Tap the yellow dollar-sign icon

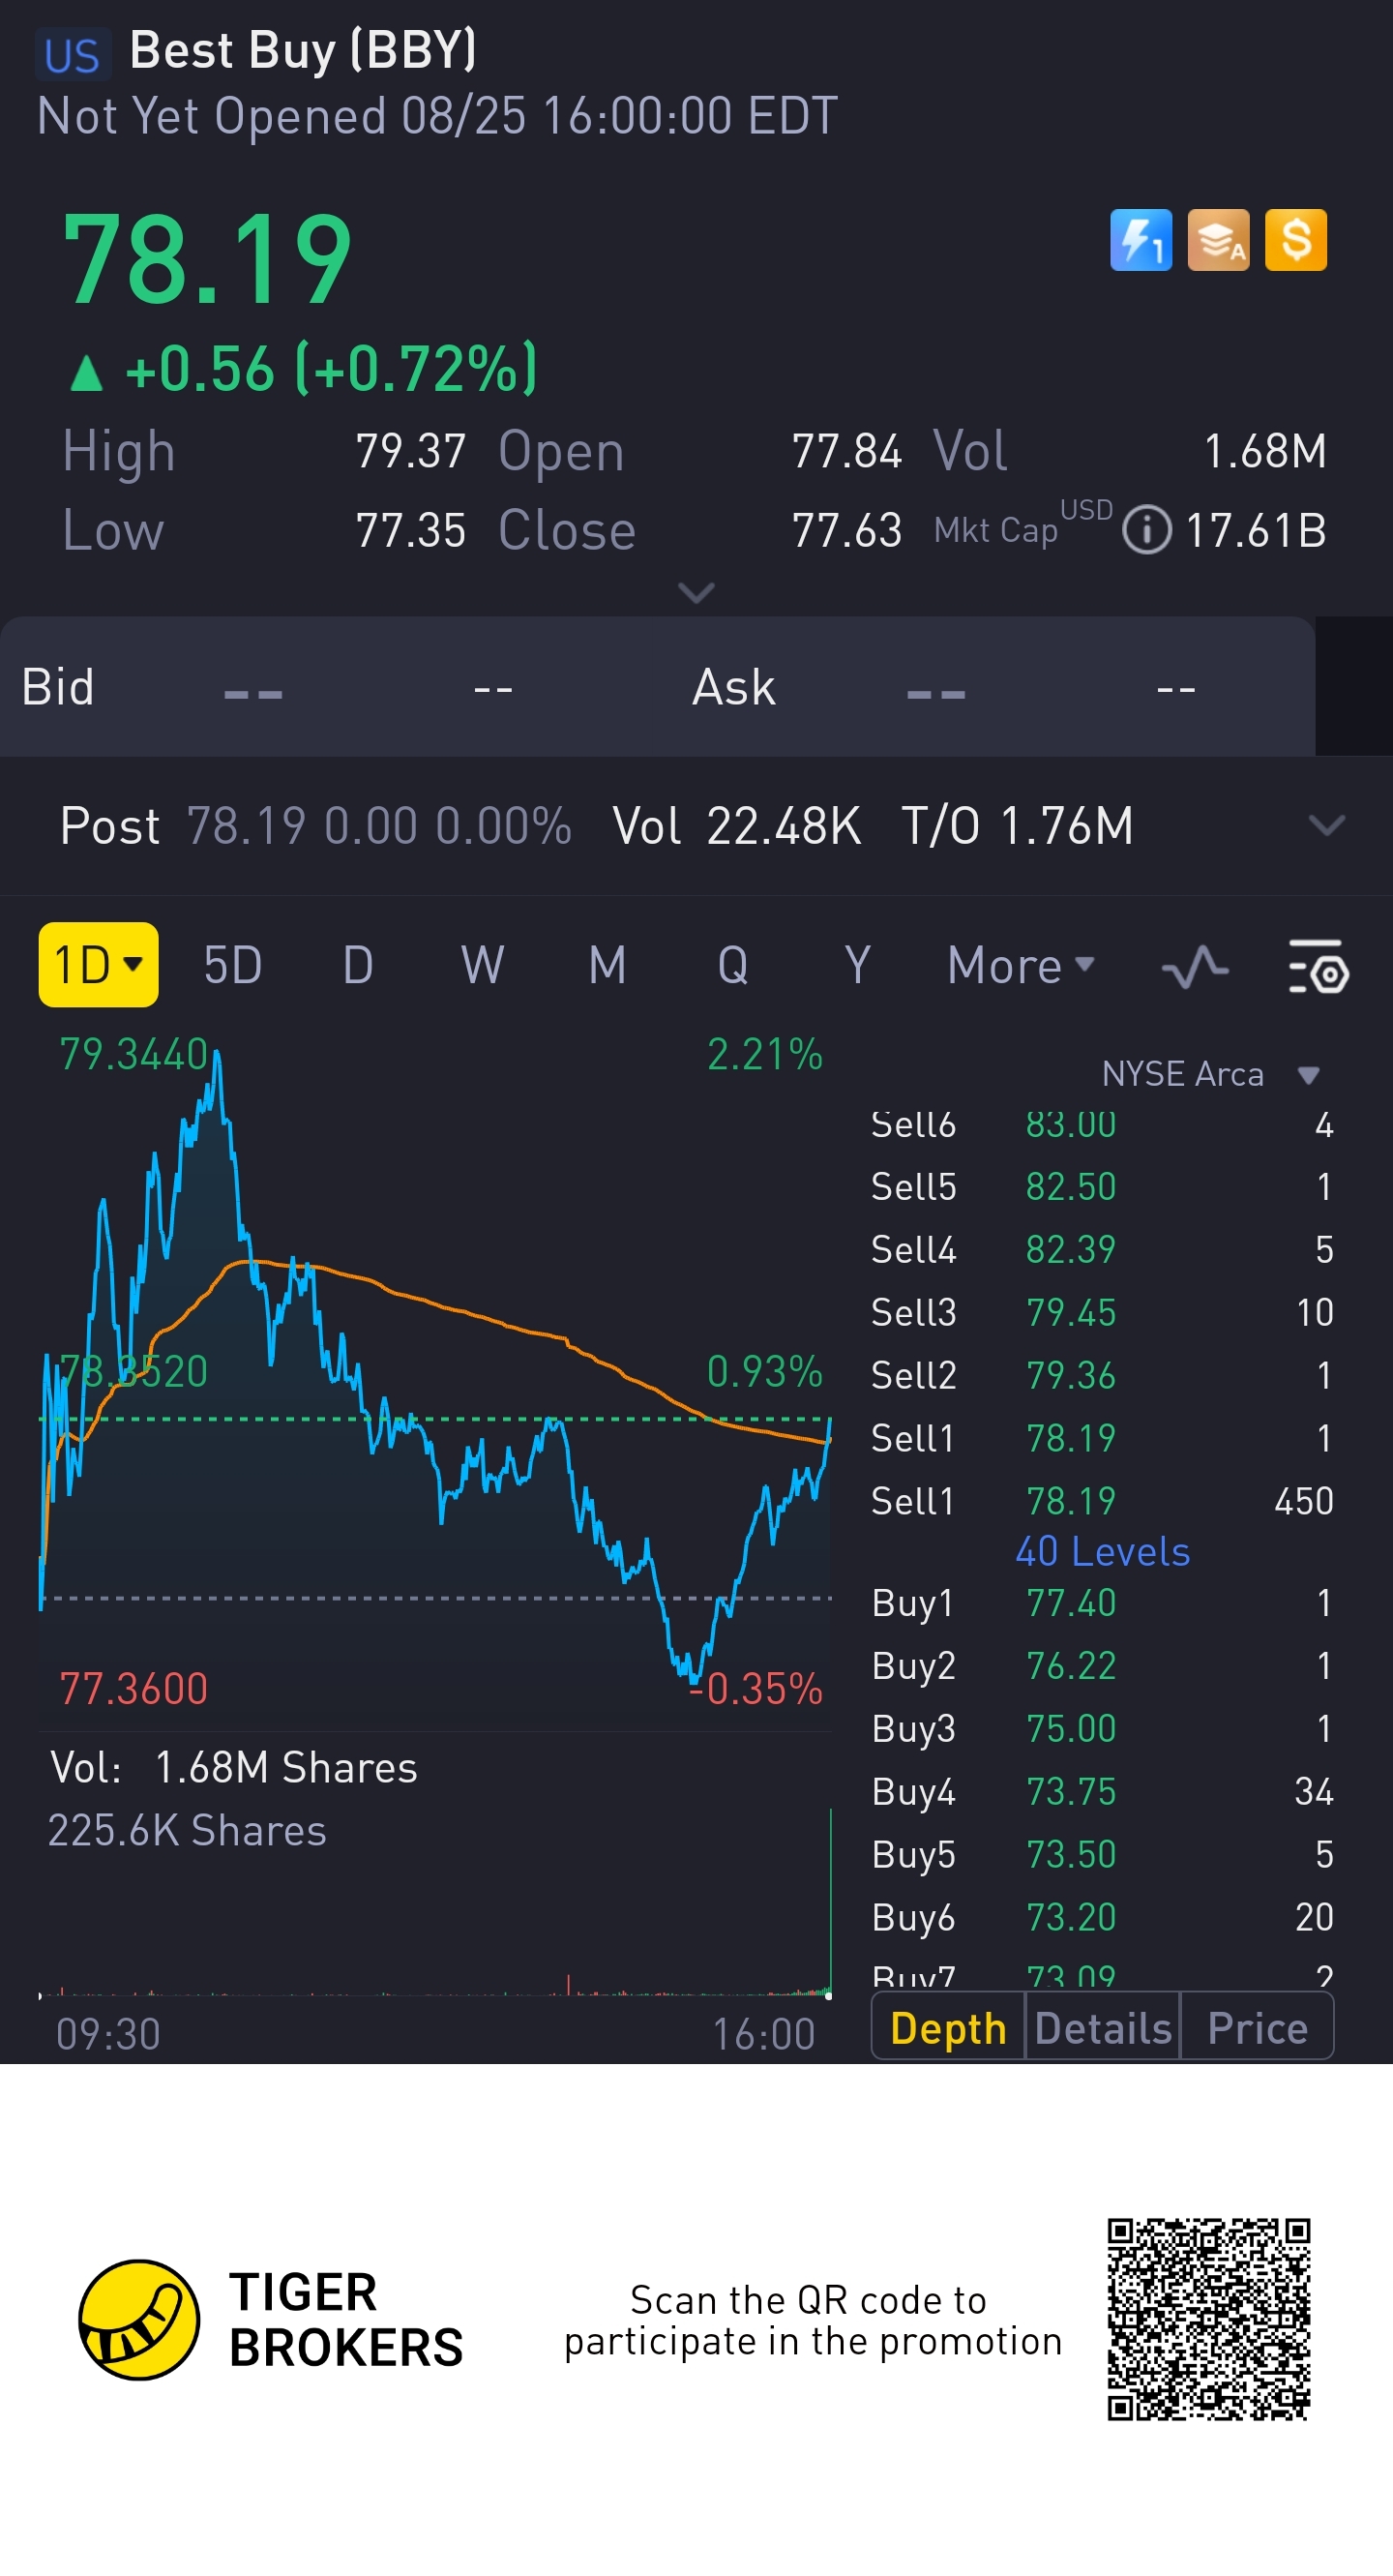(1295, 240)
